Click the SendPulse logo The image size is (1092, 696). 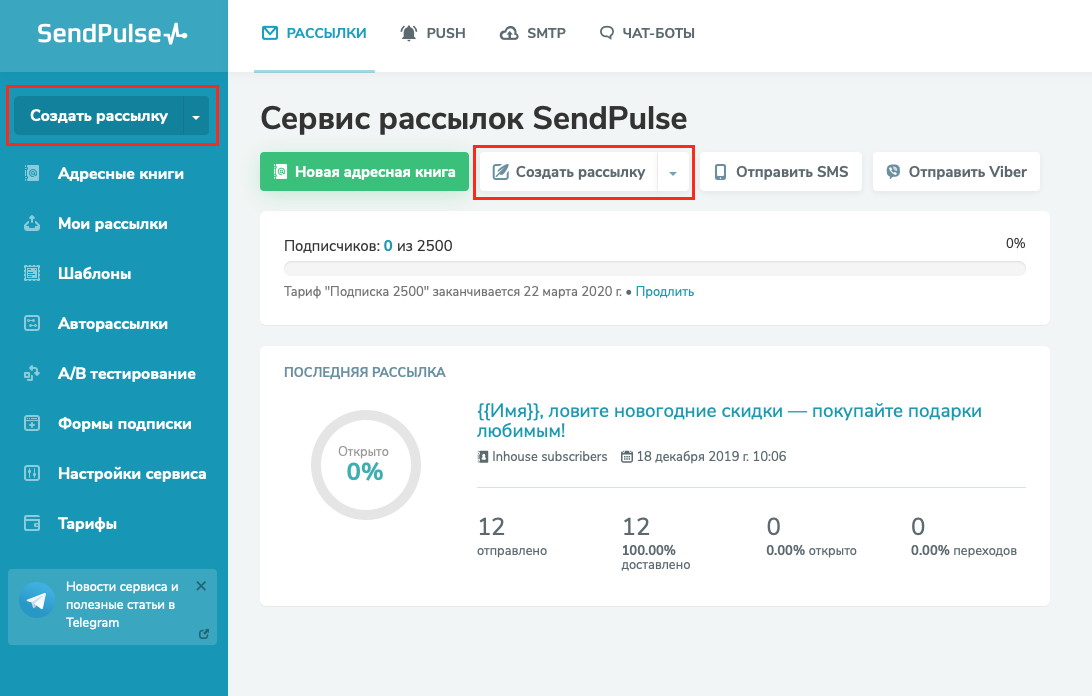pyautogui.click(x=112, y=33)
